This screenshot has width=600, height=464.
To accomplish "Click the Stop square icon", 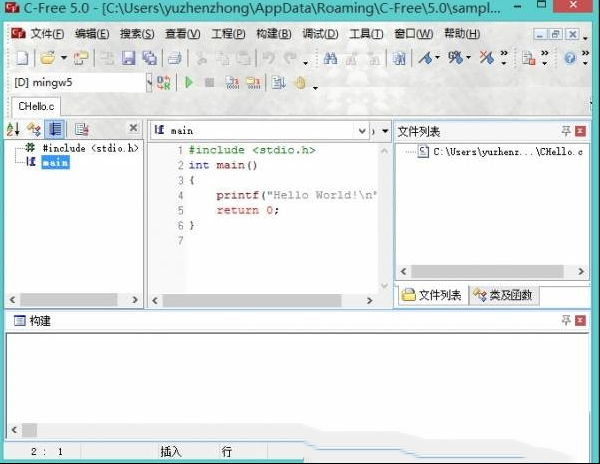I will tap(209, 82).
